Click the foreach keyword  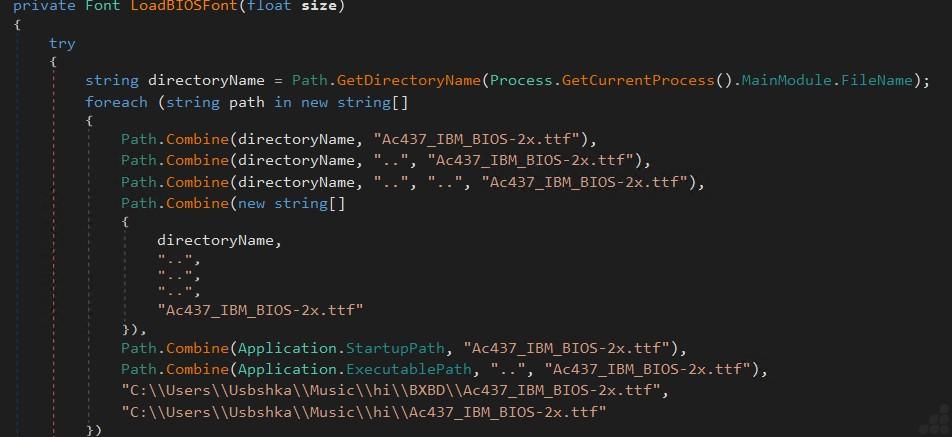pyautogui.click(x=116, y=102)
